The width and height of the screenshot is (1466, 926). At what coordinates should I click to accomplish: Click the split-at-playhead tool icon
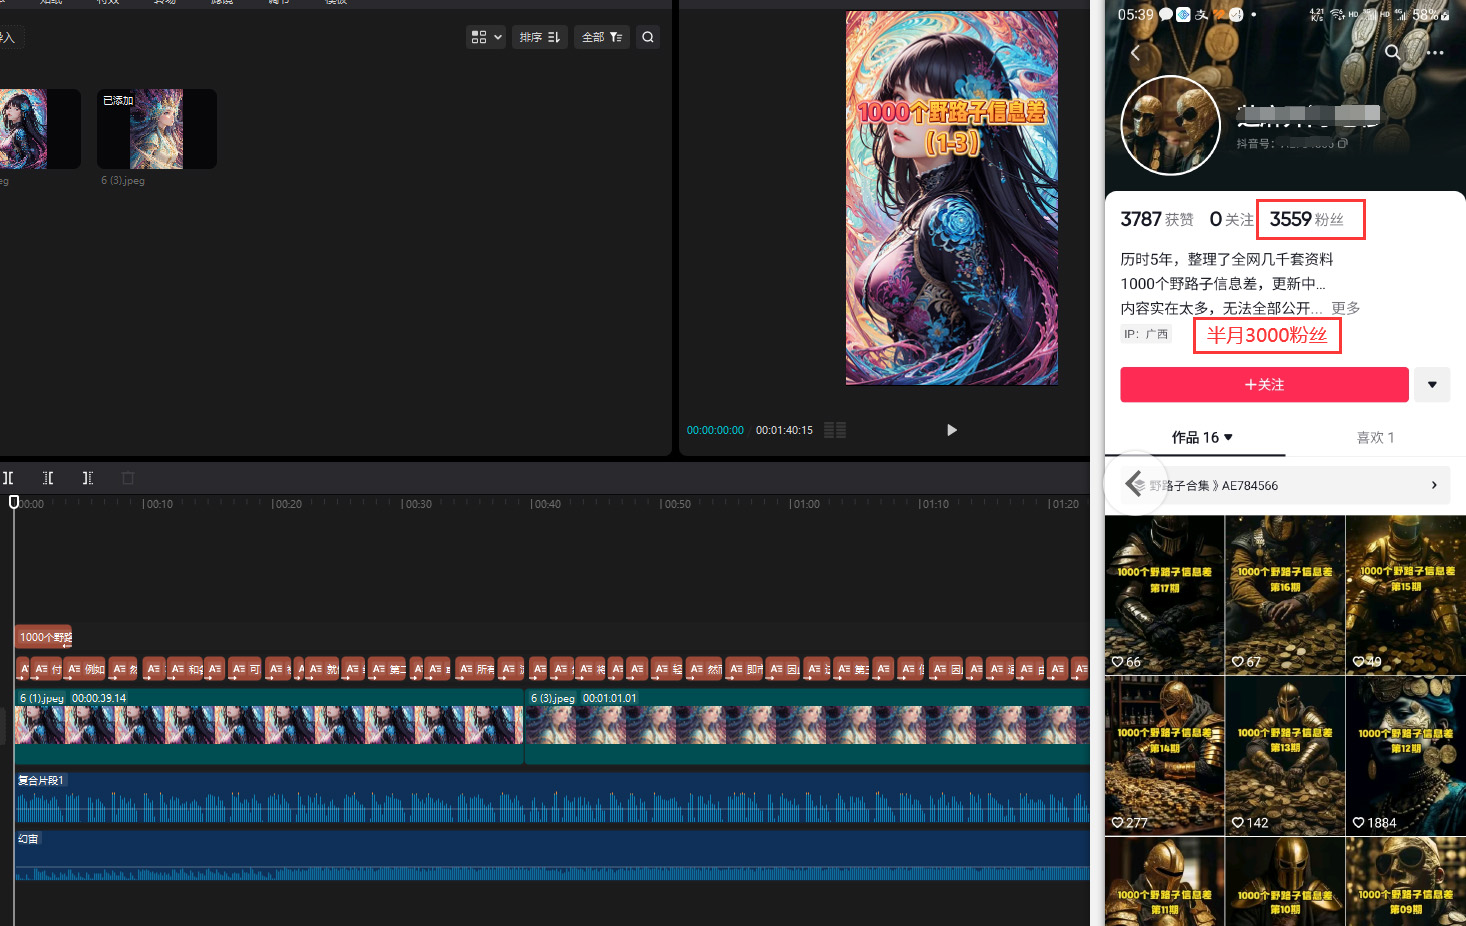(8, 478)
